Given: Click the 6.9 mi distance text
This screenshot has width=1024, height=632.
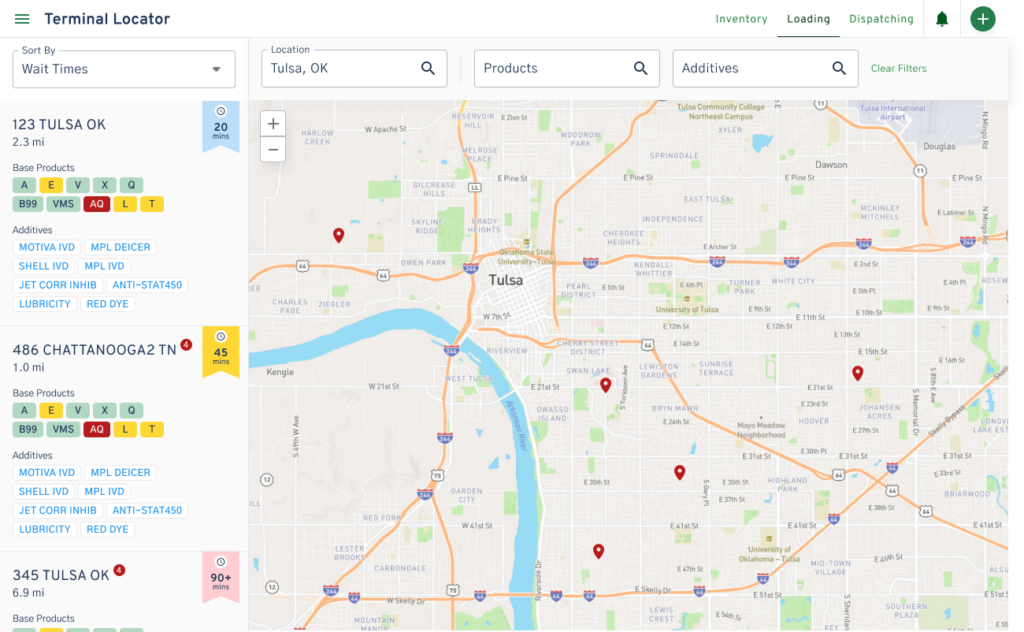Looking at the screenshot, I should (28, 593).
